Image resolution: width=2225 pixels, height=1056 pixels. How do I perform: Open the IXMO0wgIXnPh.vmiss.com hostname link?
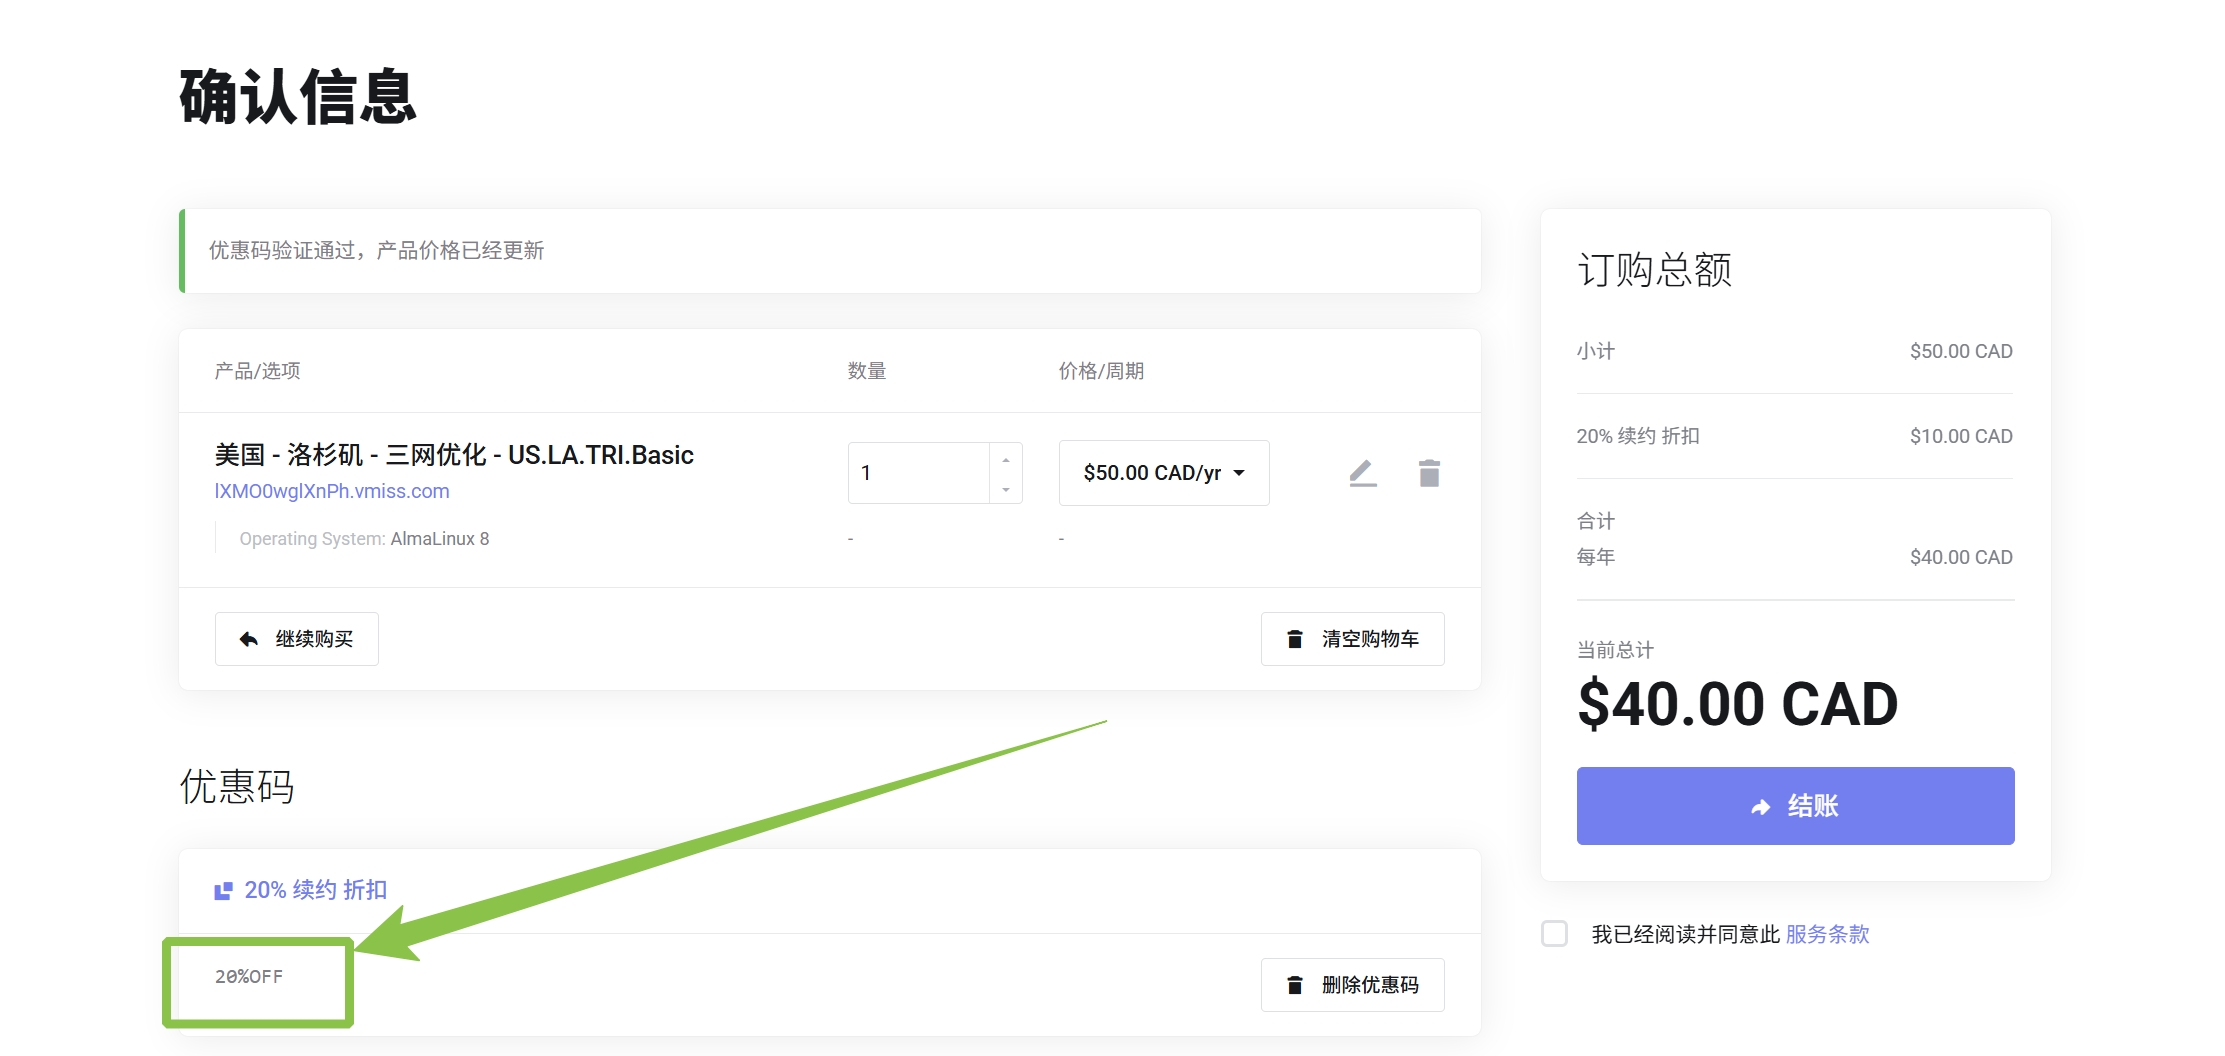(332, 491)
